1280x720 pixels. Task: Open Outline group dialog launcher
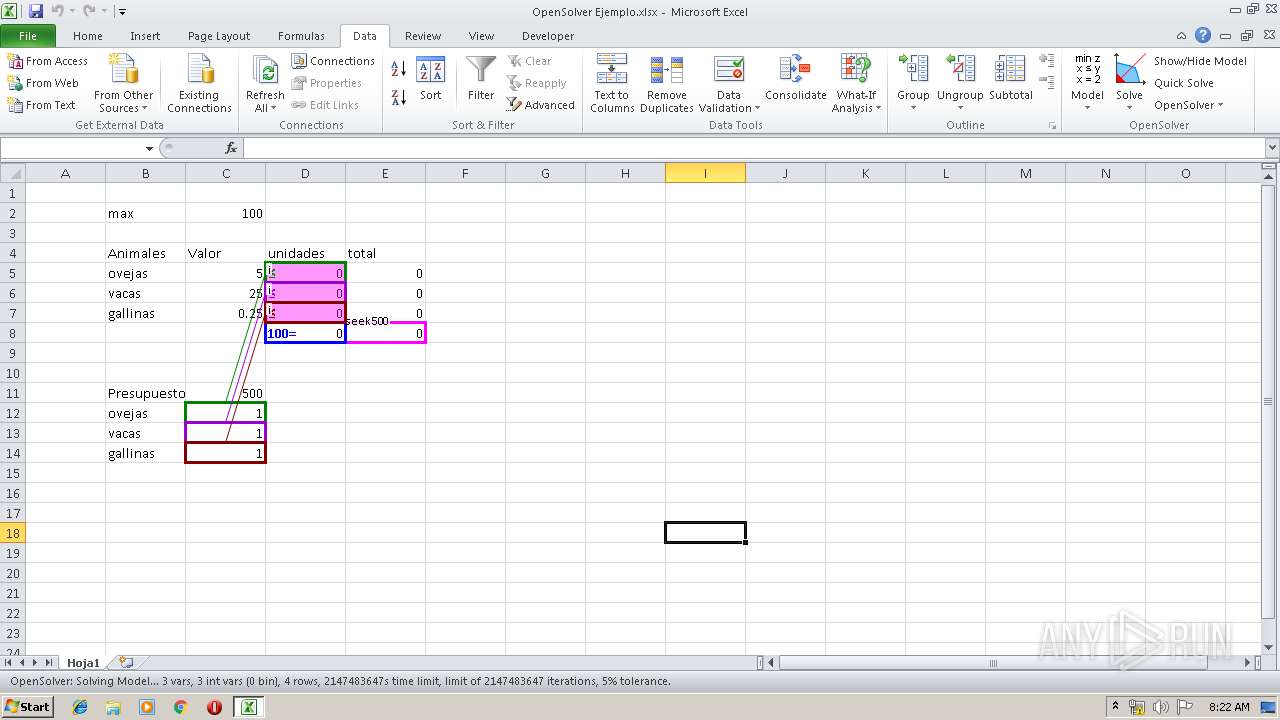tap(1052, 126)
